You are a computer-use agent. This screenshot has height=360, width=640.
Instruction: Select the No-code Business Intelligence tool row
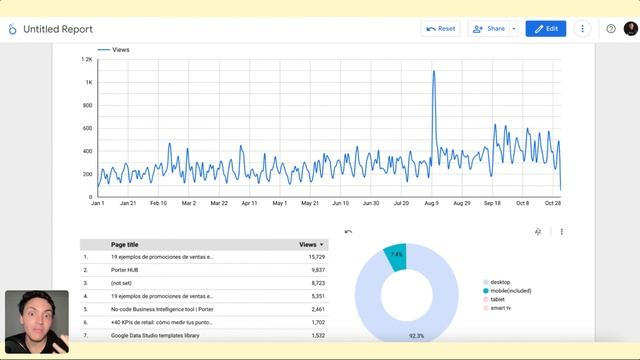204,309
